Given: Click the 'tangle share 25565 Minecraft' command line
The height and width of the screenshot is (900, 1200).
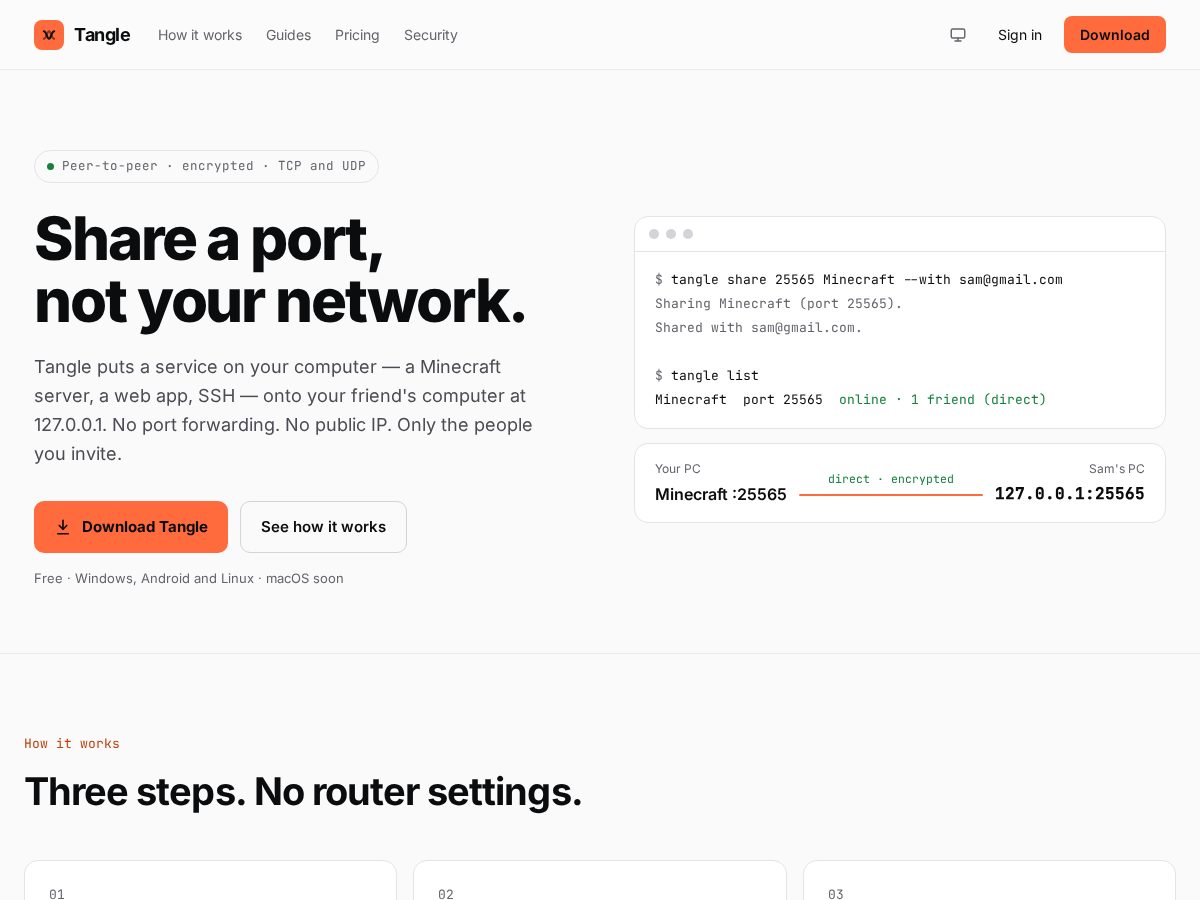Looking at the screenshot, I should 859,280.
